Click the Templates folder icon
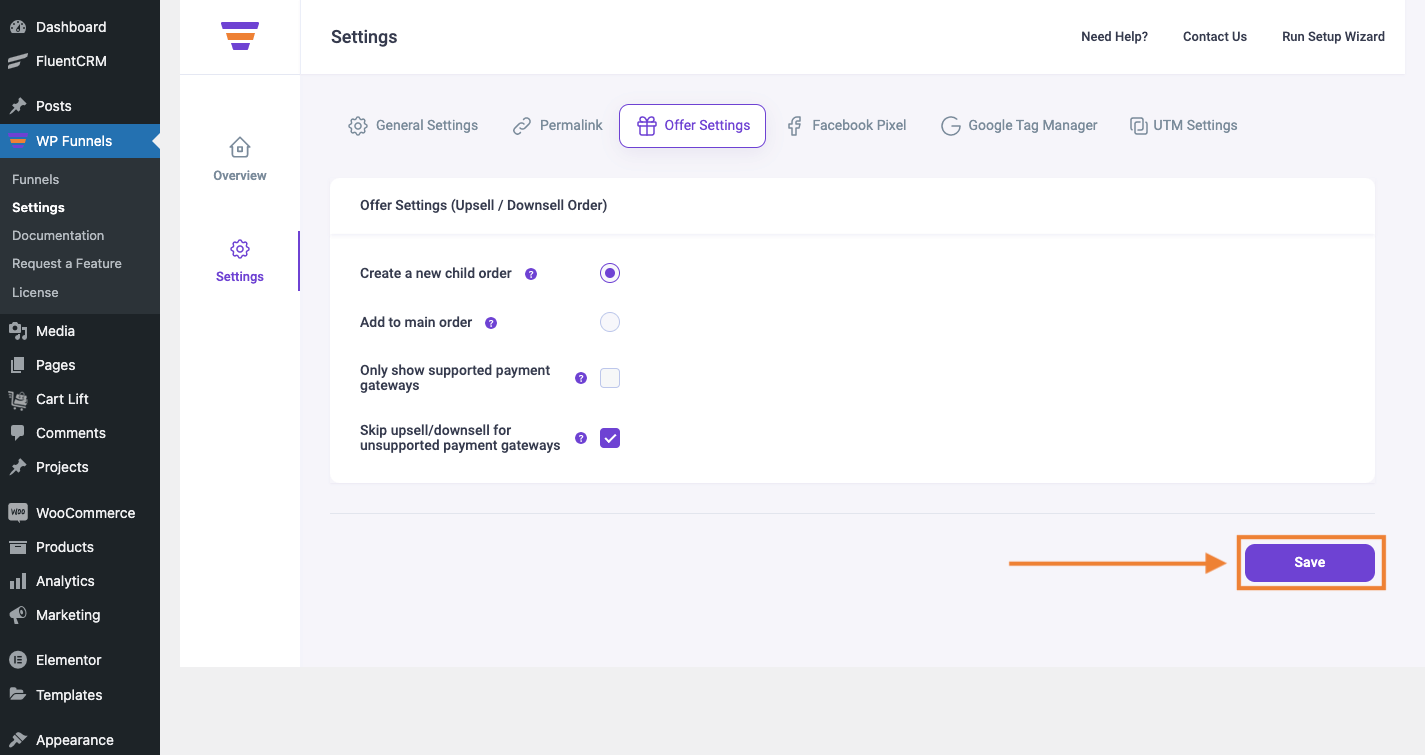The image size is (1425, 755). [18, 695]
